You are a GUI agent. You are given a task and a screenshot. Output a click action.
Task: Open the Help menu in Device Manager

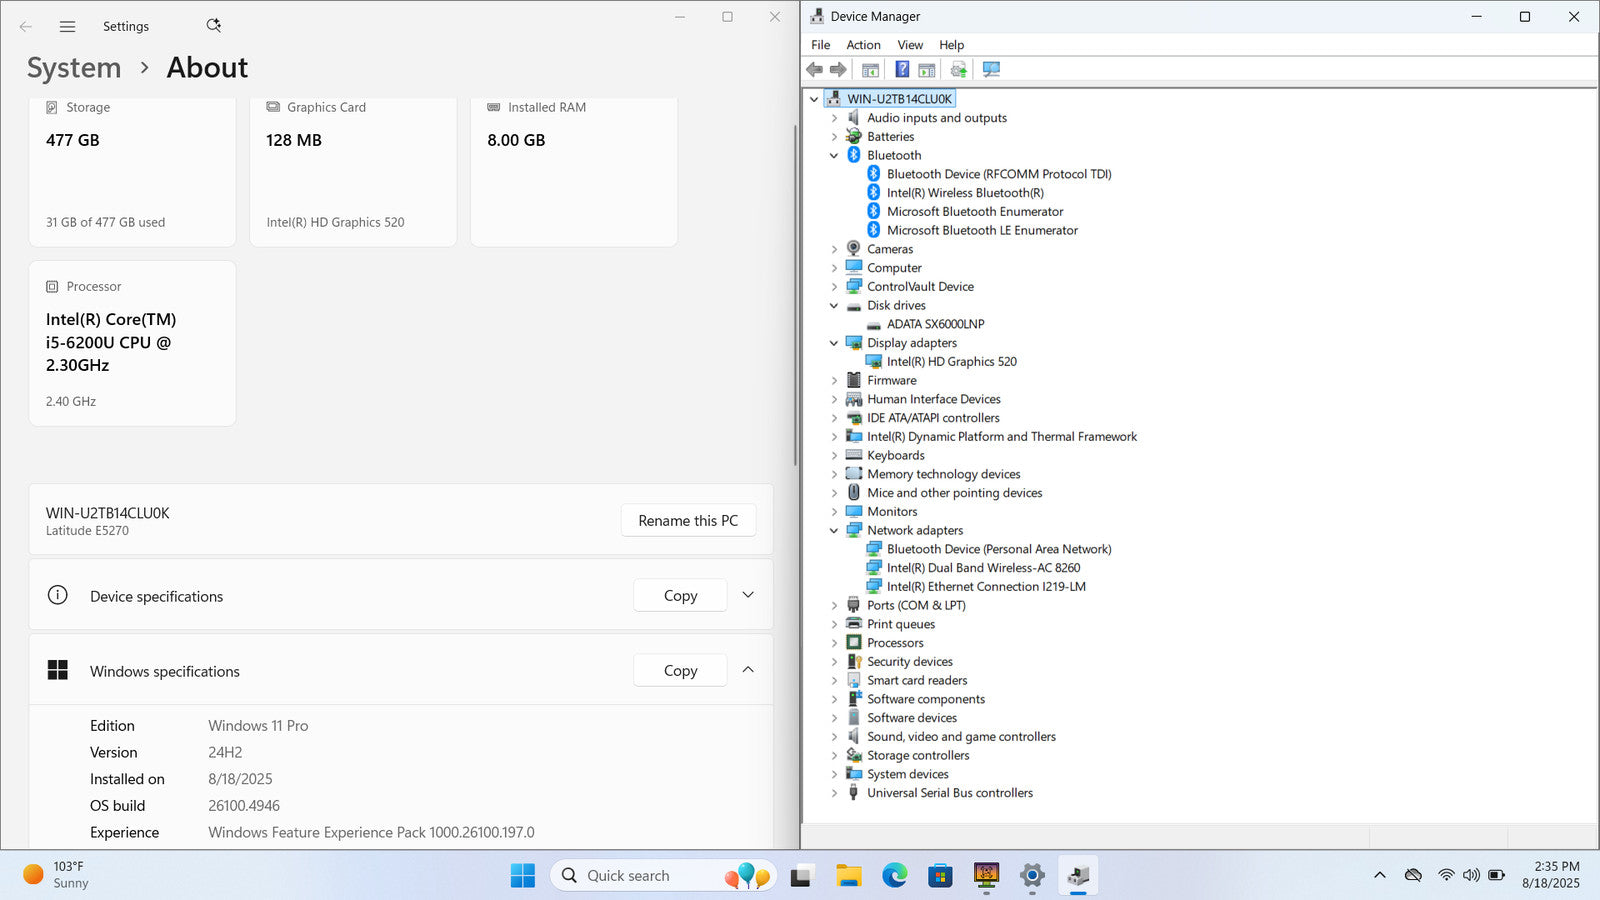click(x=951, y=45)
